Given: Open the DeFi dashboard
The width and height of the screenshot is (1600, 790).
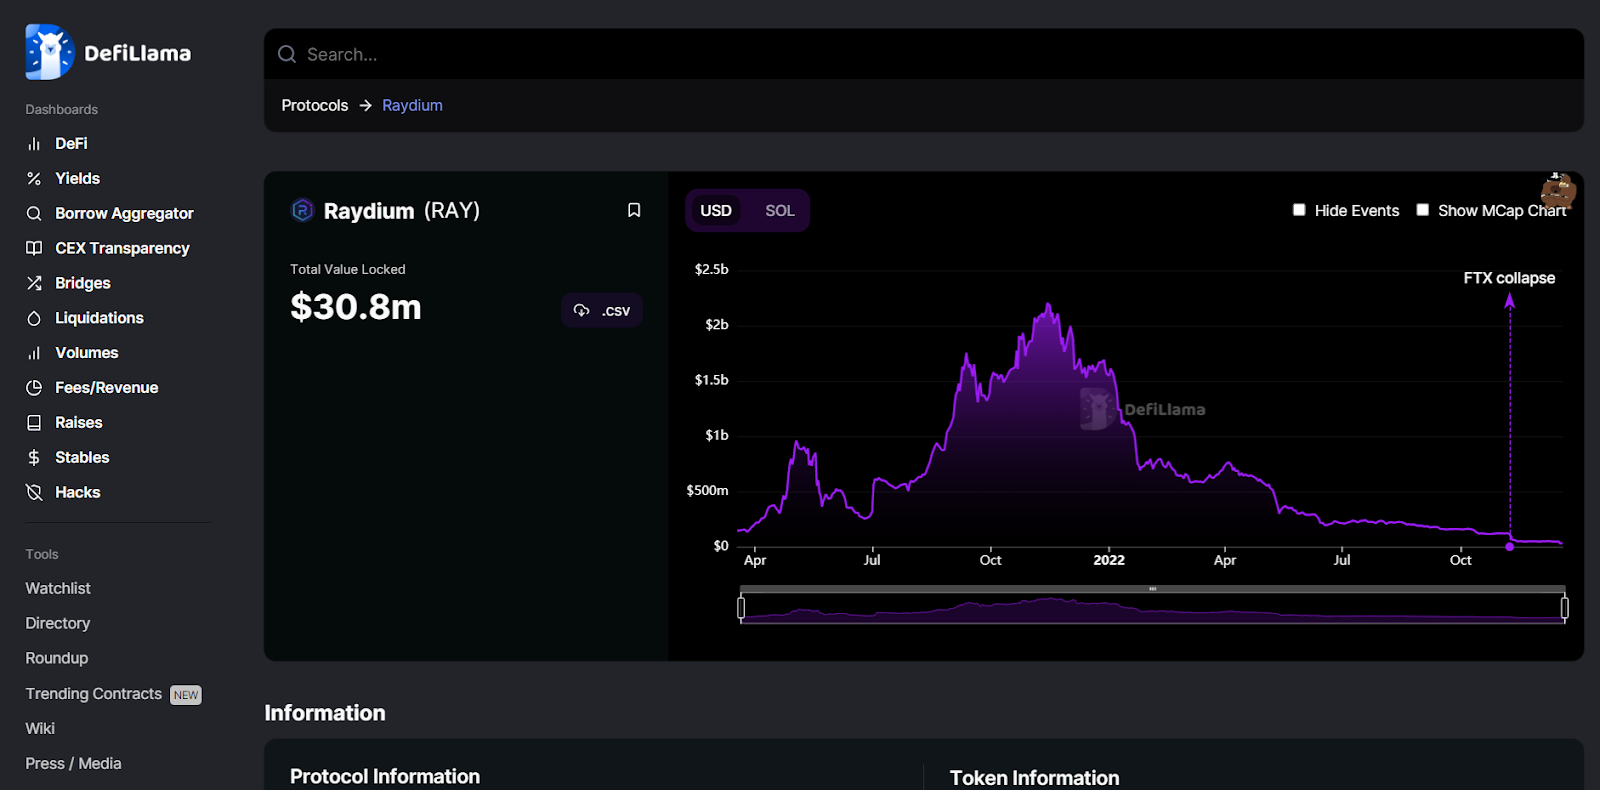Looking at the screenshot, I should pos(71,144).
